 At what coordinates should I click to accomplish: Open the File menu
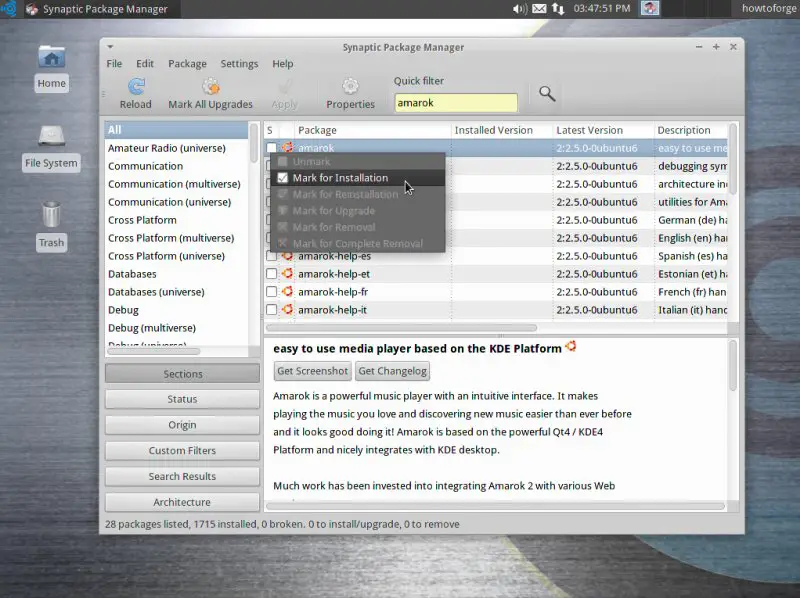click(x=114, y=64)
